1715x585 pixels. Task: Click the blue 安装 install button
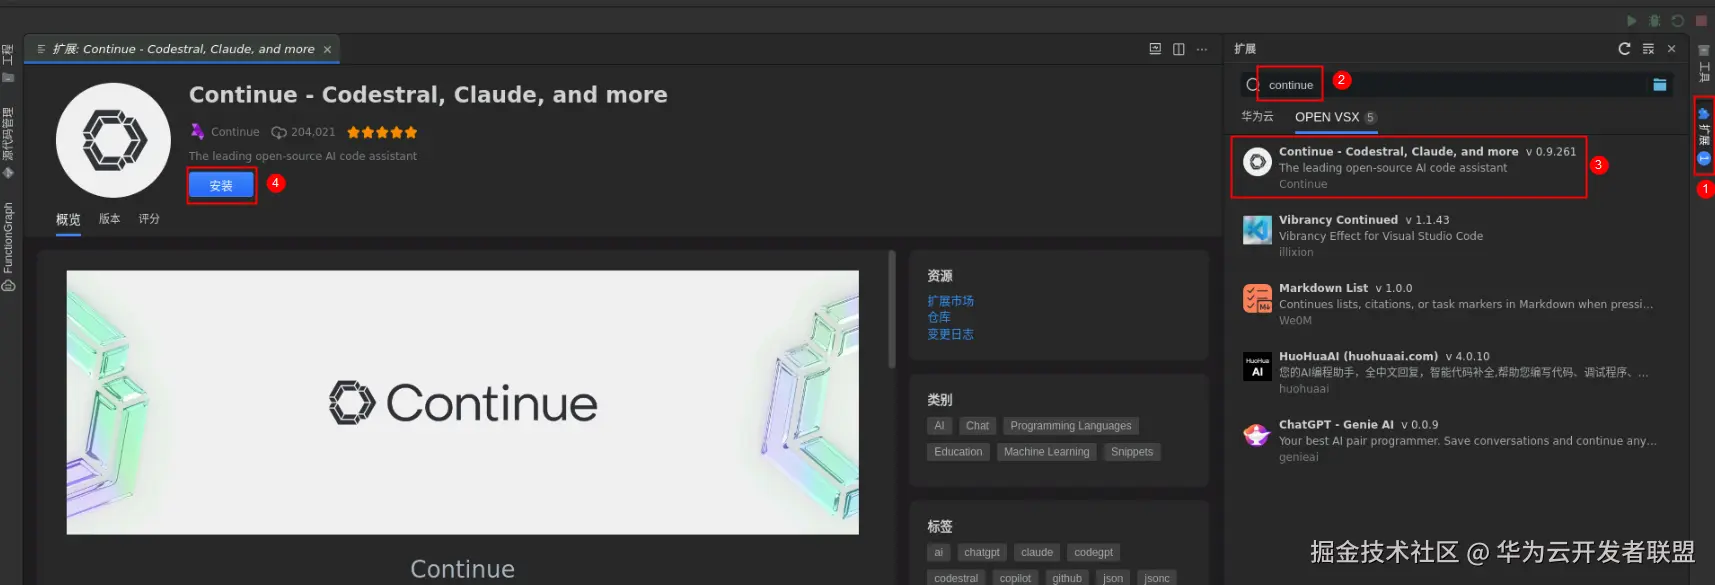(x=221, y=185)
